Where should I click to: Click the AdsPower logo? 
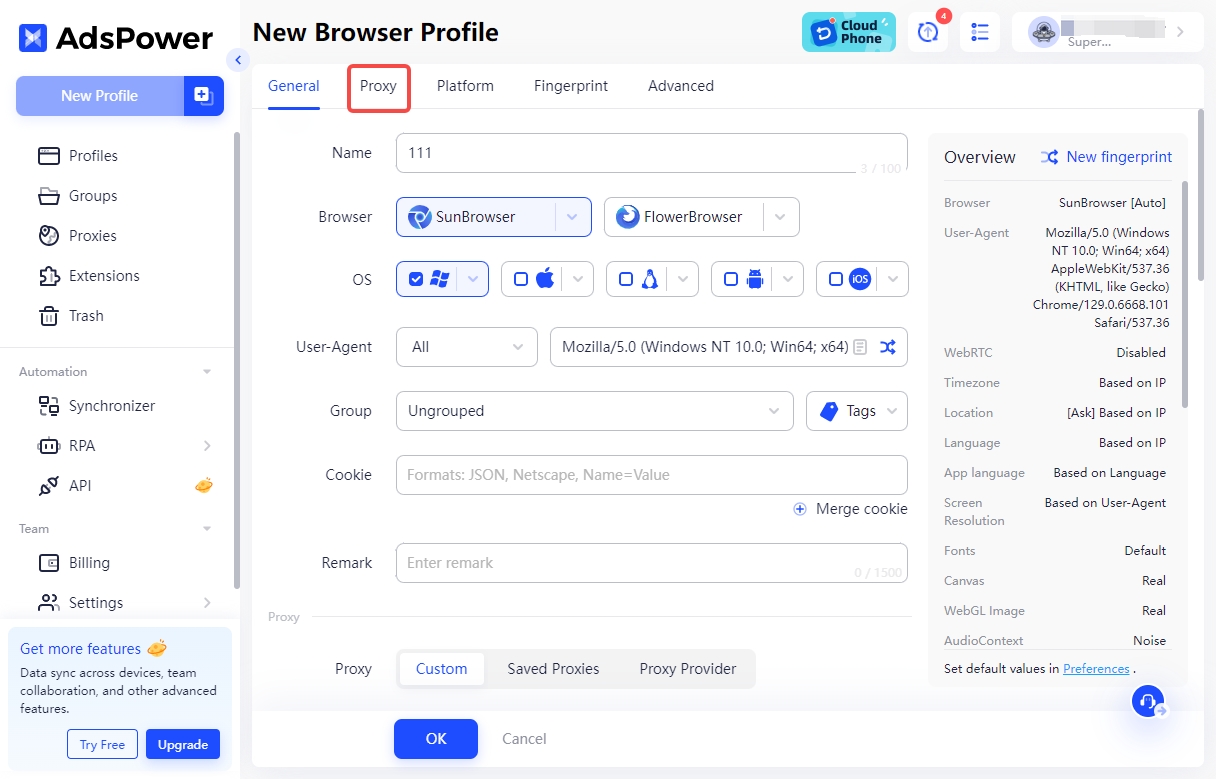116,38
